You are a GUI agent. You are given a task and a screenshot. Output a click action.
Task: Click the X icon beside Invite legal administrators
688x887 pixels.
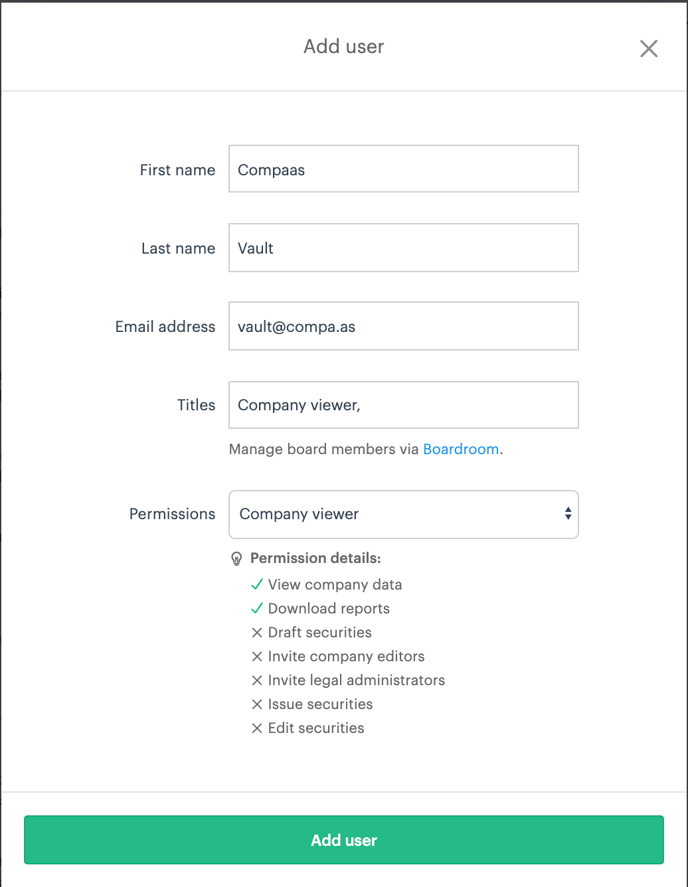[257, 680]
